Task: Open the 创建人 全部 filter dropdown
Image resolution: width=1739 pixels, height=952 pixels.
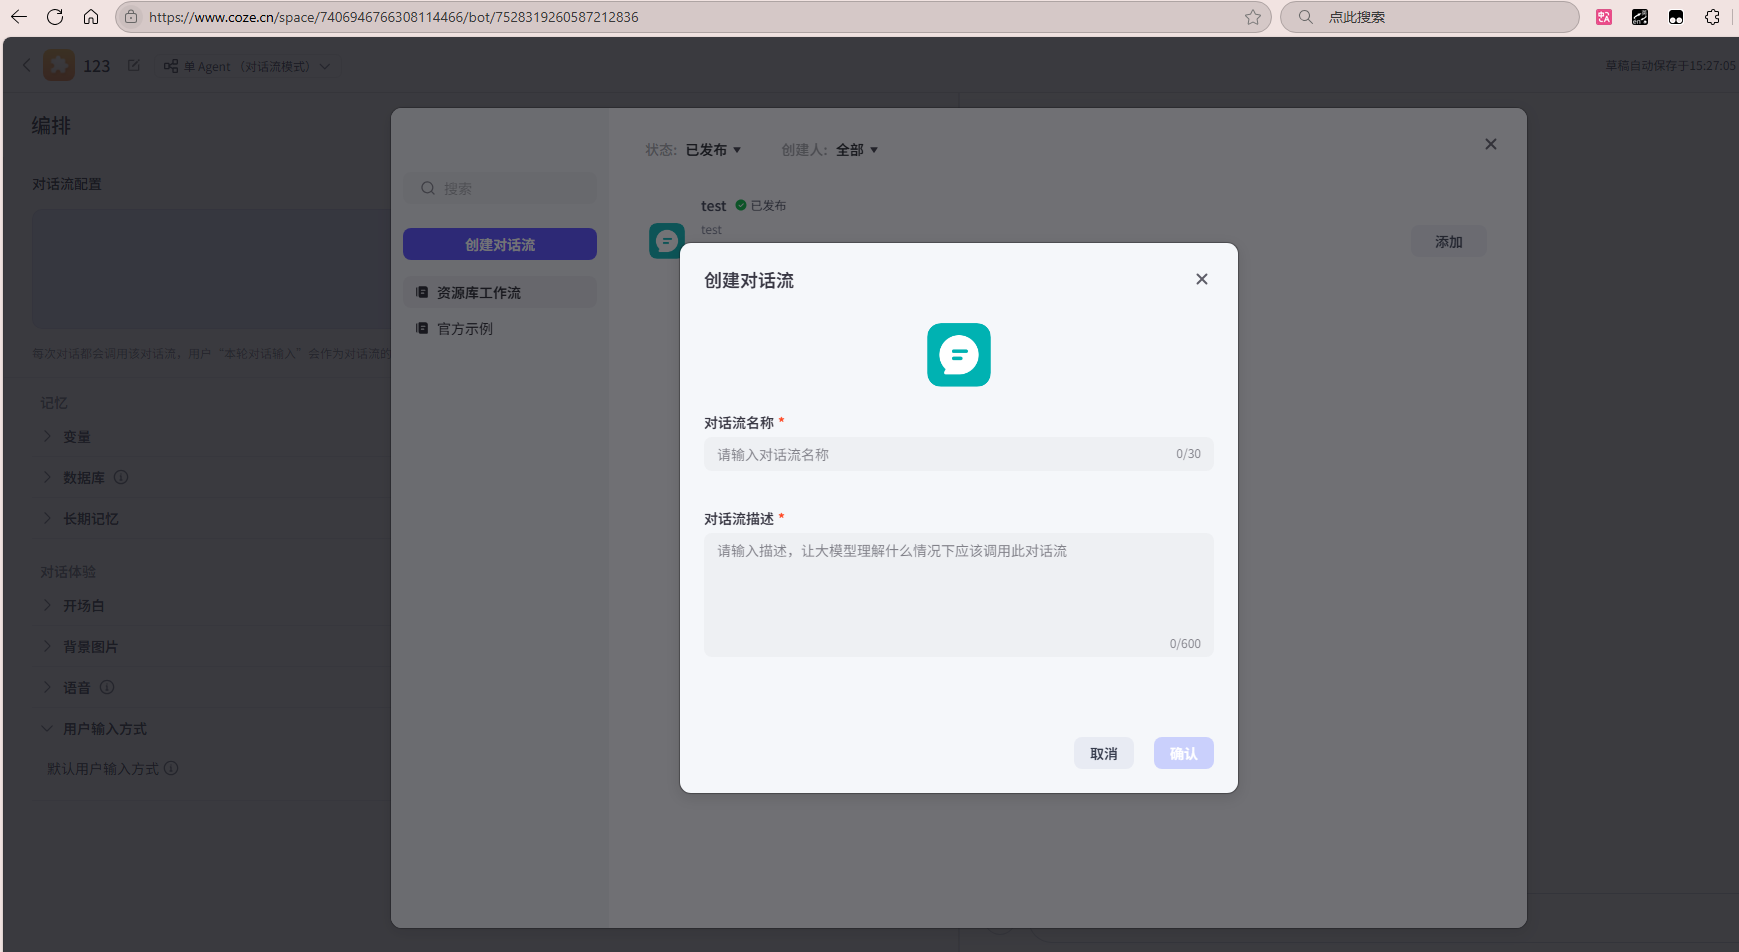Action: (856, 150)
